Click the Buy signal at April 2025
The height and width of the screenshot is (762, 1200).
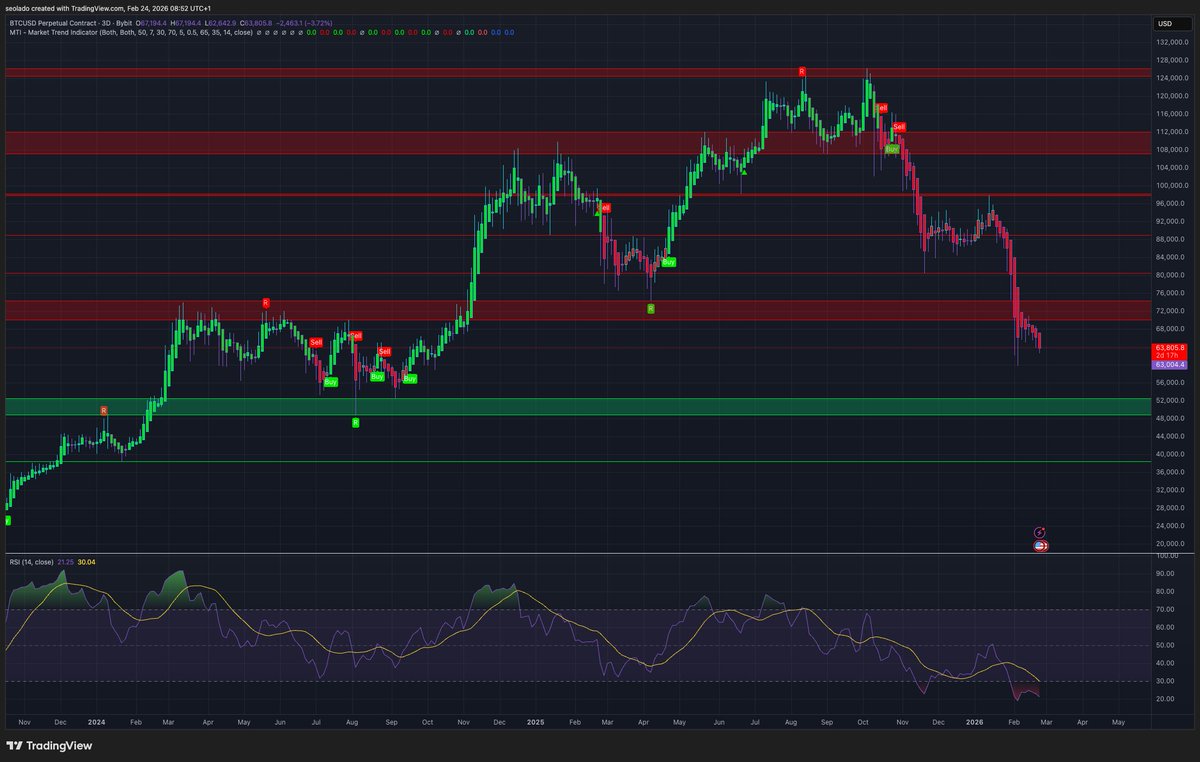(668, 261)
